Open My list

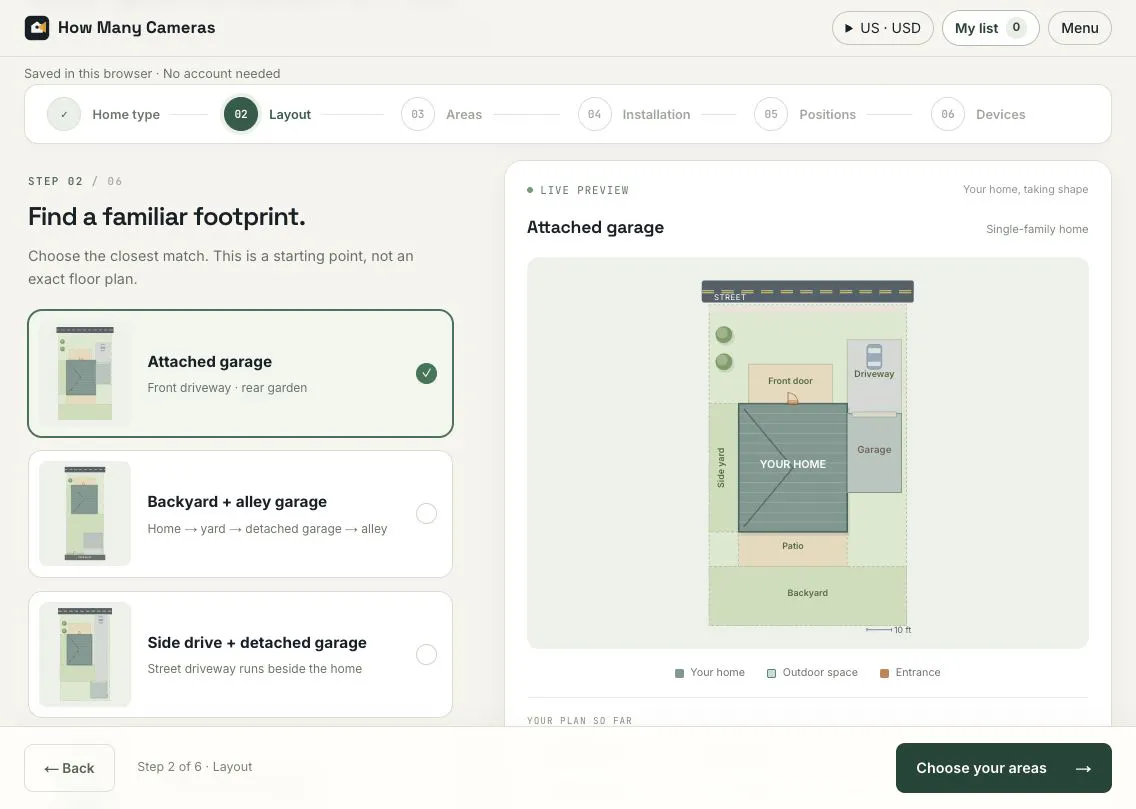click(990, 28)
